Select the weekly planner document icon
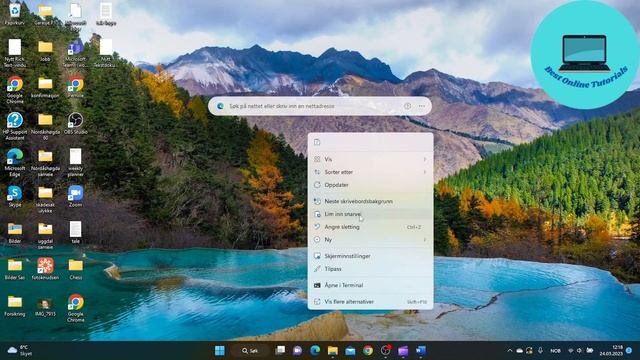Viewport: 640px width, 360px height. (x=76, y=162)
